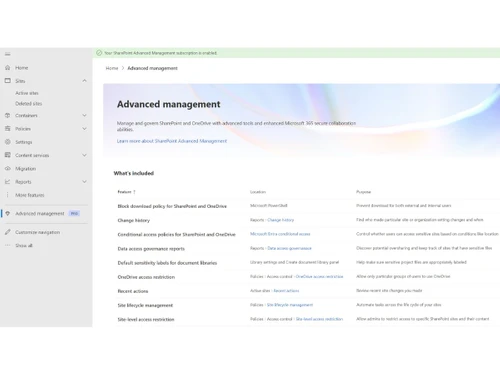The image size is (500, 375).
Task: Open Microsoft Entra conditional access link
Action: 280,234
